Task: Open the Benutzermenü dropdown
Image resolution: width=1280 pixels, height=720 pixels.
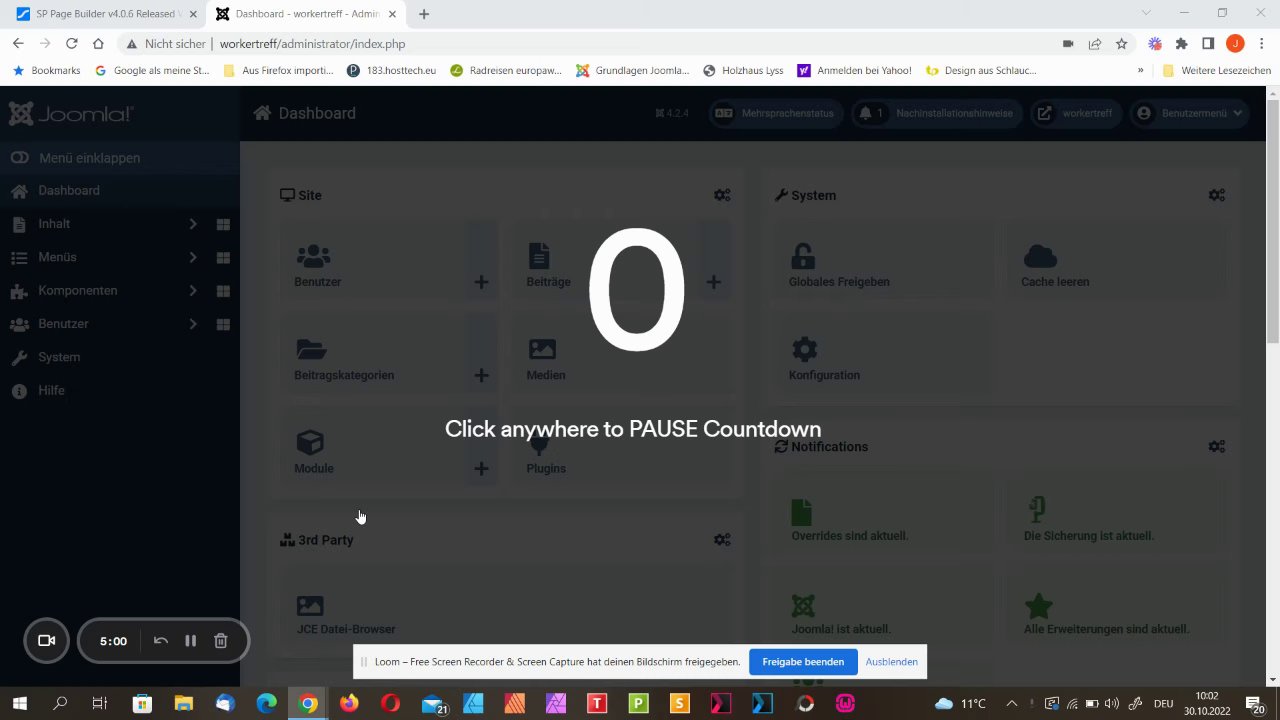Action: click(1190, 113)
